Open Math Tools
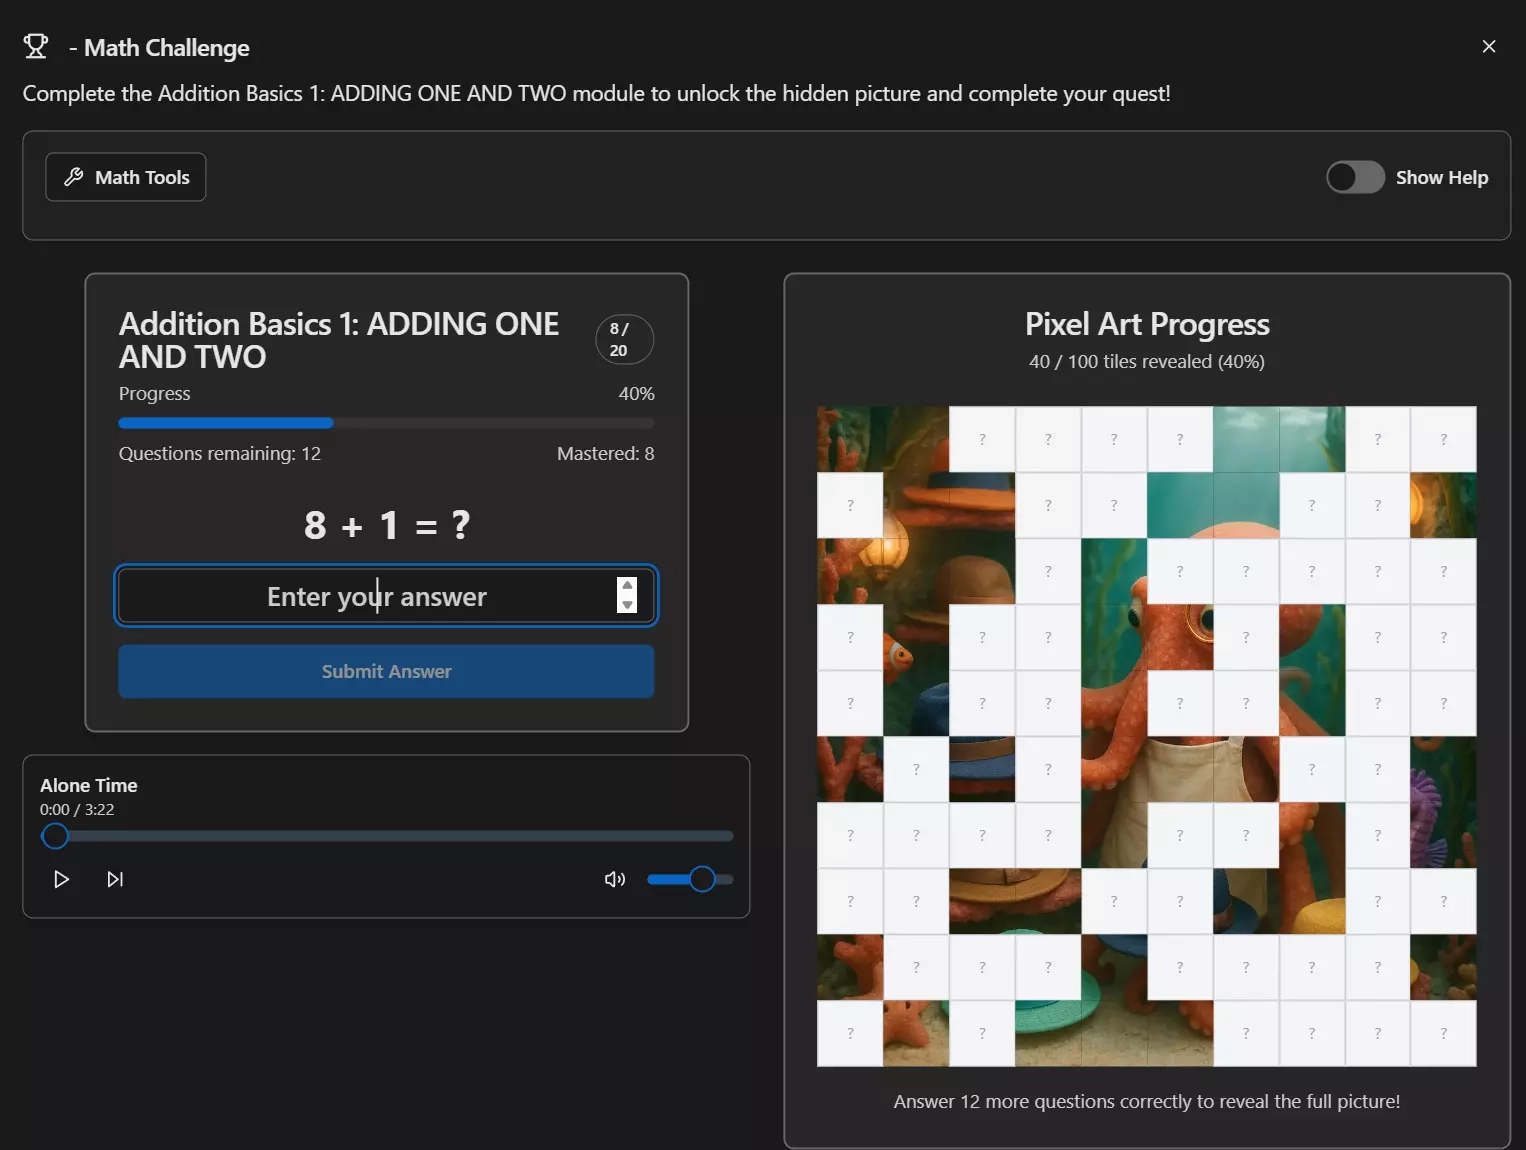1526x1150 pixels. 125,177
